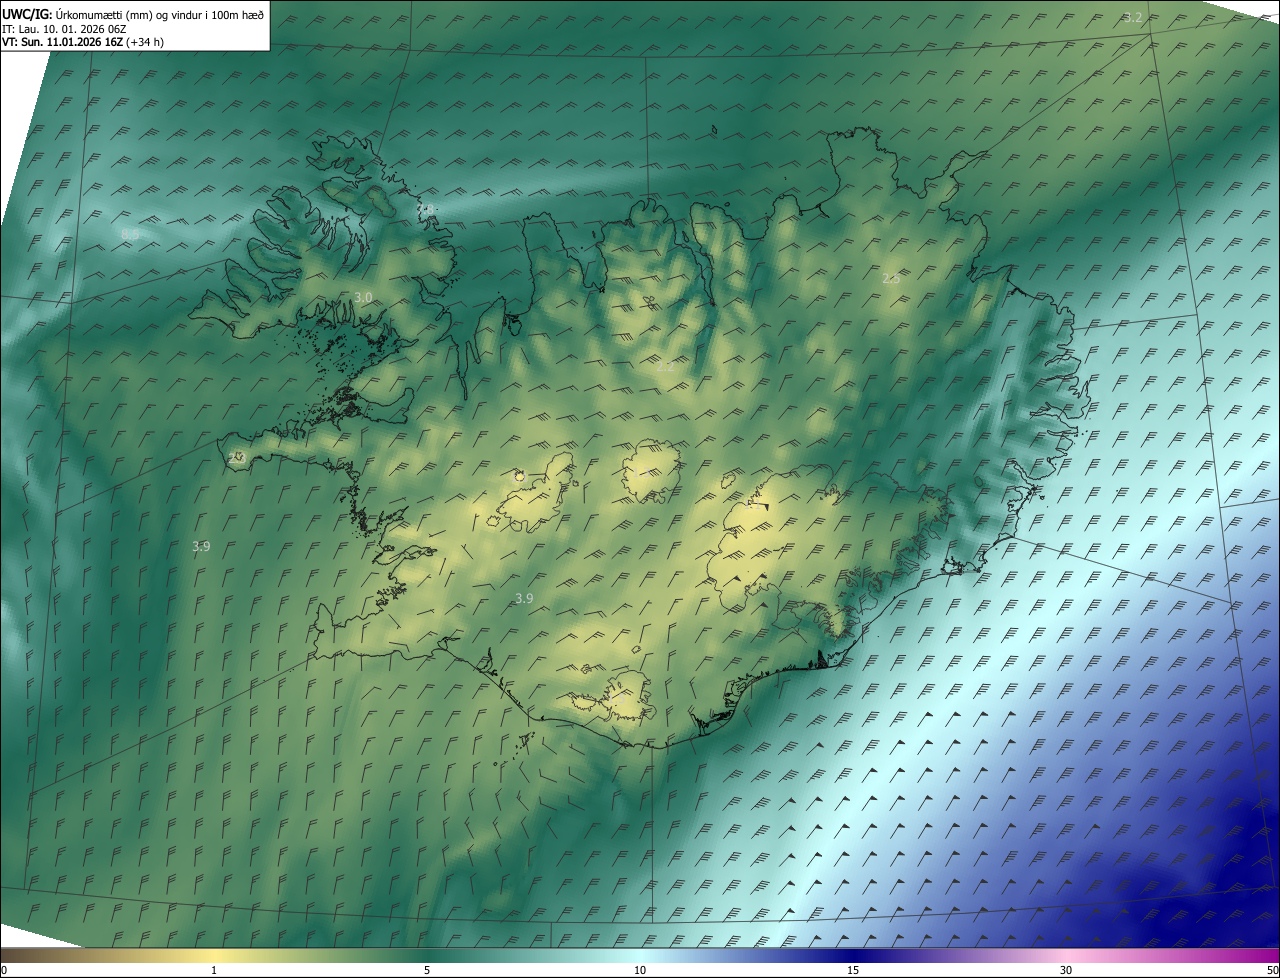1280x978 pixels.
Task: Click the '50' tick on the color scale
Action: coord(1272,971)
